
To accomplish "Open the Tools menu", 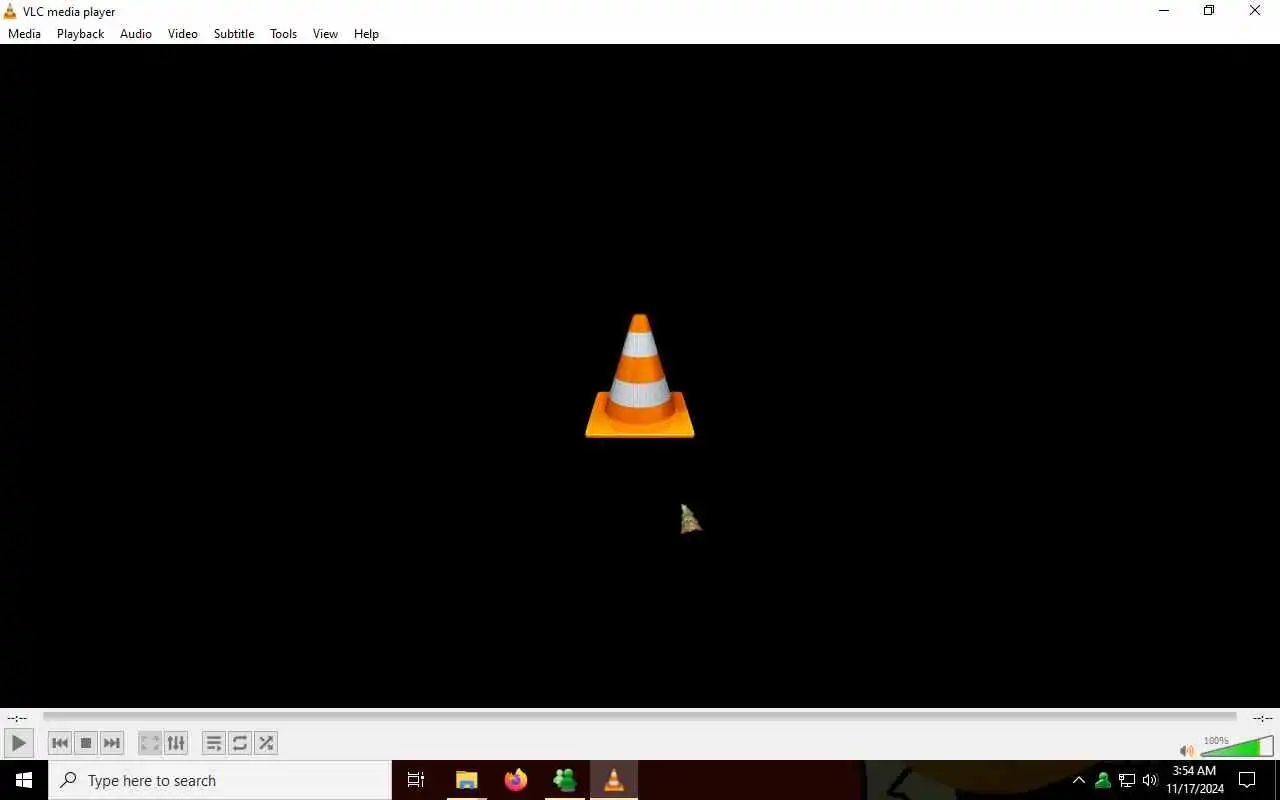I will click(283, 33).
